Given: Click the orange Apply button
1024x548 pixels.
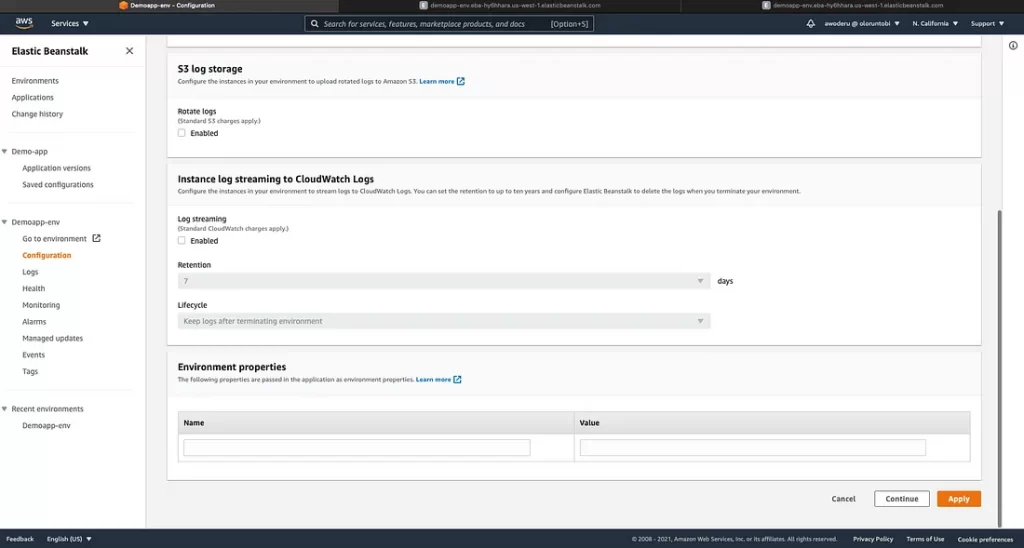Looking at the screenshot, I should 958,499.
